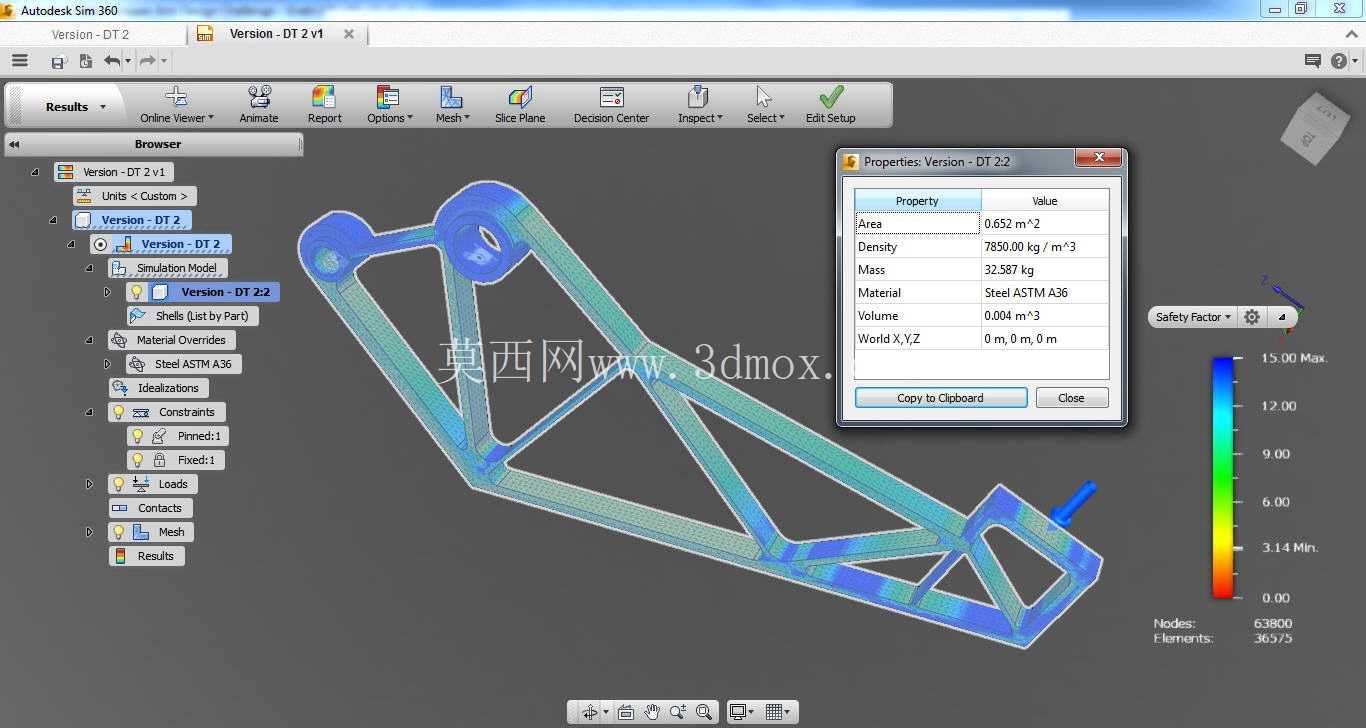Viewport: 1366px width, 728px height.
Task: Click the Undo arrow icon
Action: pyautogui.click(x=111, y=61)
